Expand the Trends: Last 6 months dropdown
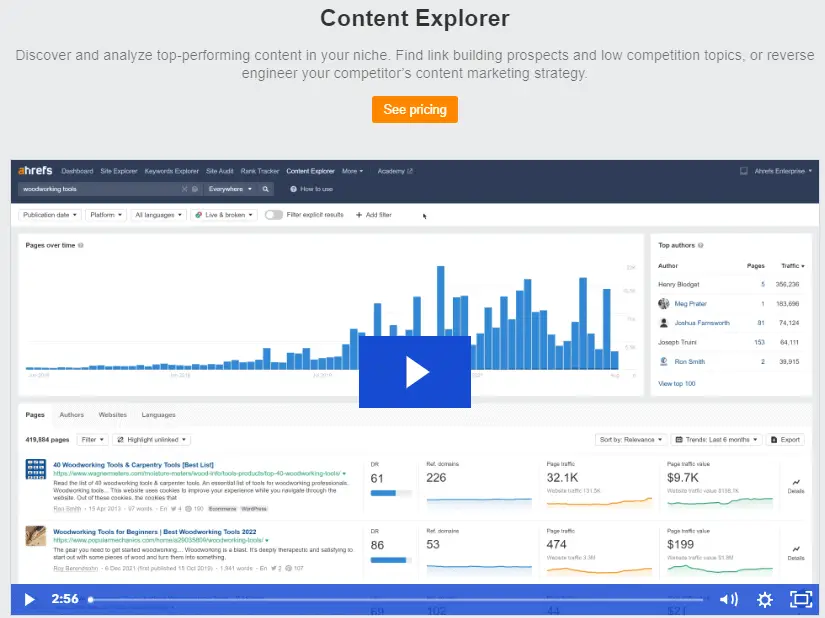Screen dimensions: 825x618 pos(716,440)
